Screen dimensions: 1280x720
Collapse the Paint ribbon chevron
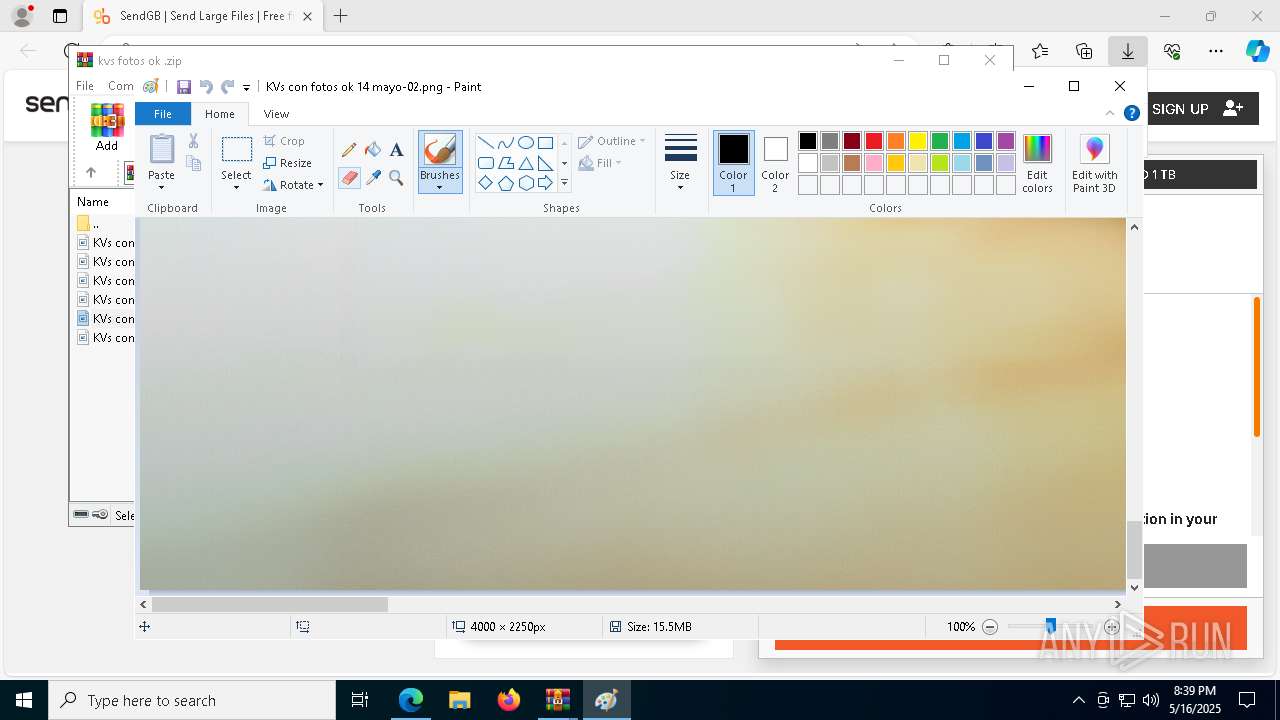(x=1109, y=113)
